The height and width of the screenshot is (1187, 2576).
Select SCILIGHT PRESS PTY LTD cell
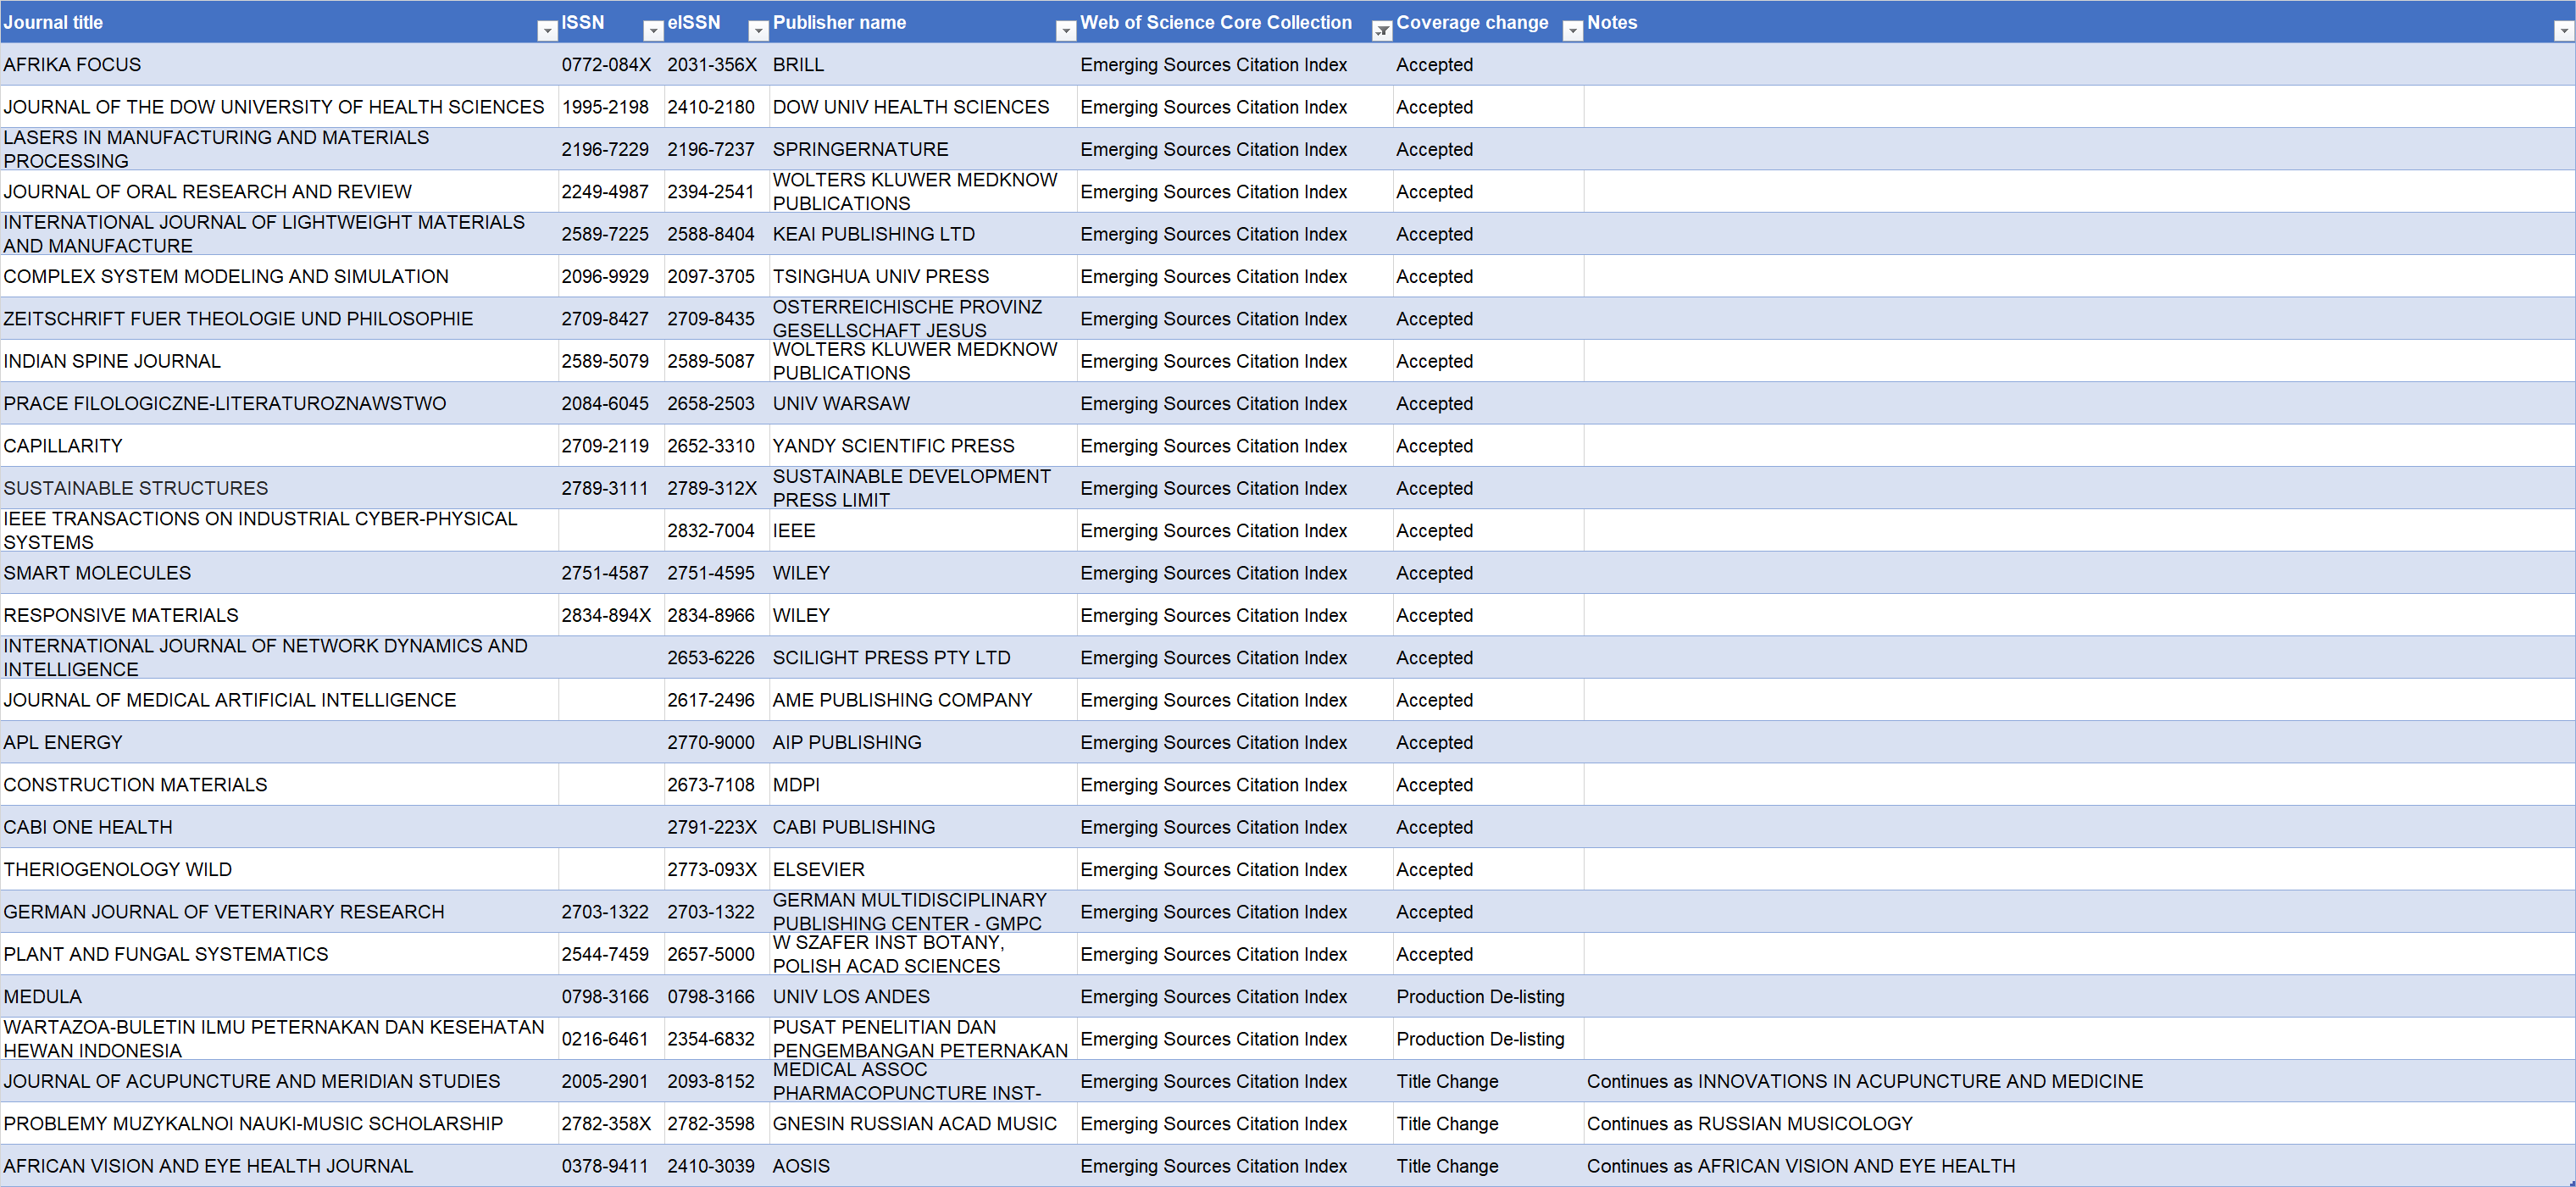pos(923,657)
